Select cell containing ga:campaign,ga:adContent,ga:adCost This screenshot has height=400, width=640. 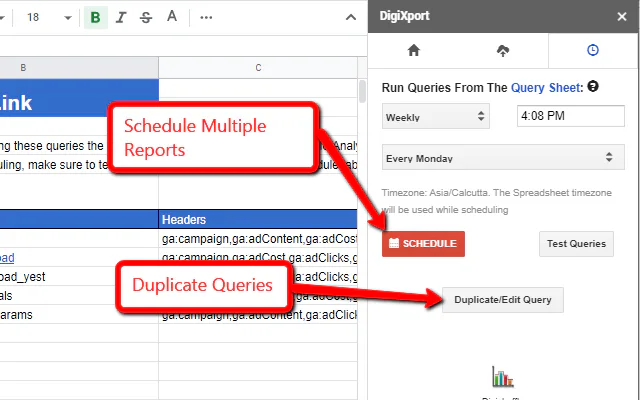pos(258,239)
